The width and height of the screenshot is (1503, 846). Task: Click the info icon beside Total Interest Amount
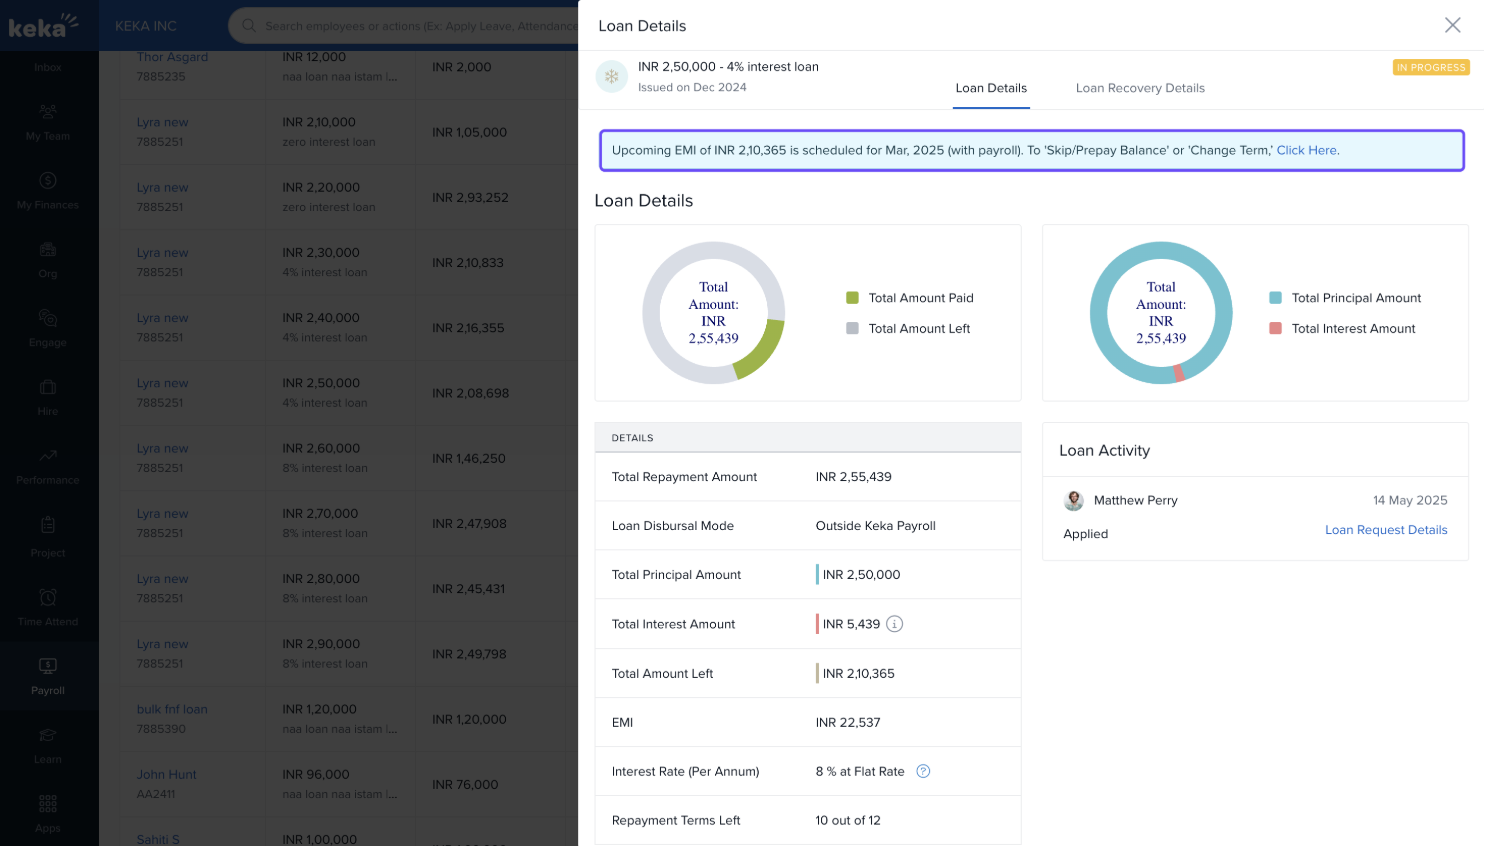[x=895, y=624]
